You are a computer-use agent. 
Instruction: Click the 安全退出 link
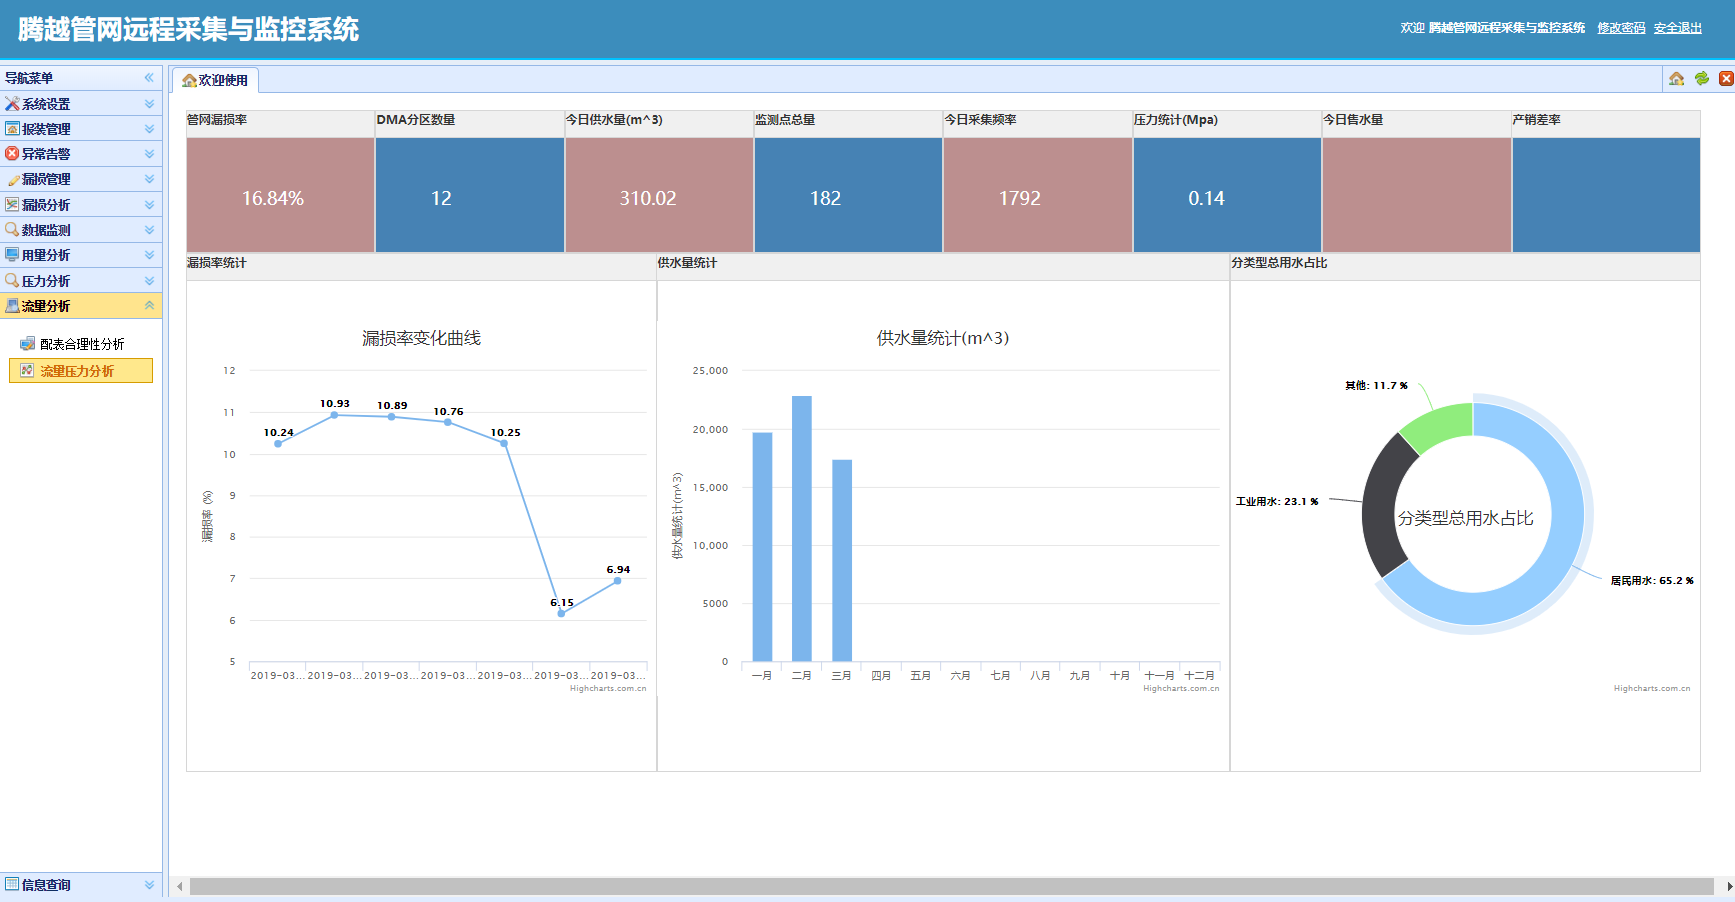click(1677, 28)
